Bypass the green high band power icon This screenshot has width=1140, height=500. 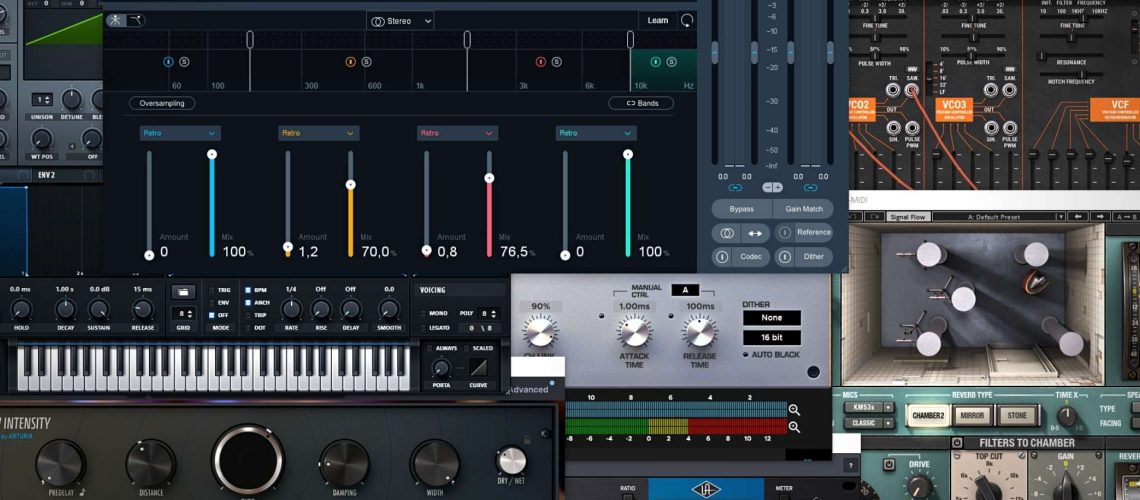(656, 62)
